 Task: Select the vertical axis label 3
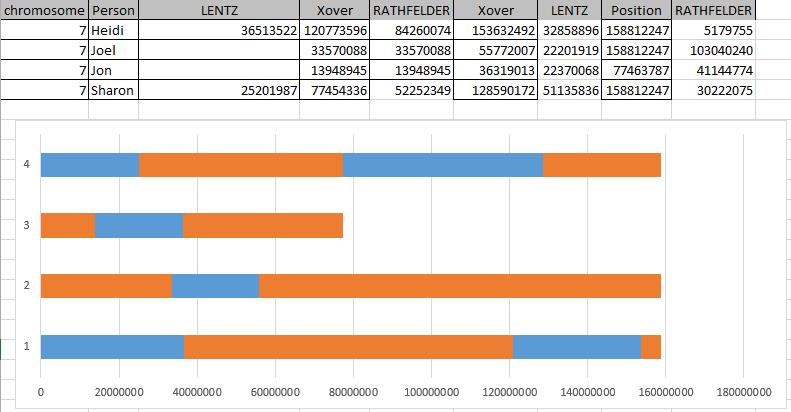point(25,225)
